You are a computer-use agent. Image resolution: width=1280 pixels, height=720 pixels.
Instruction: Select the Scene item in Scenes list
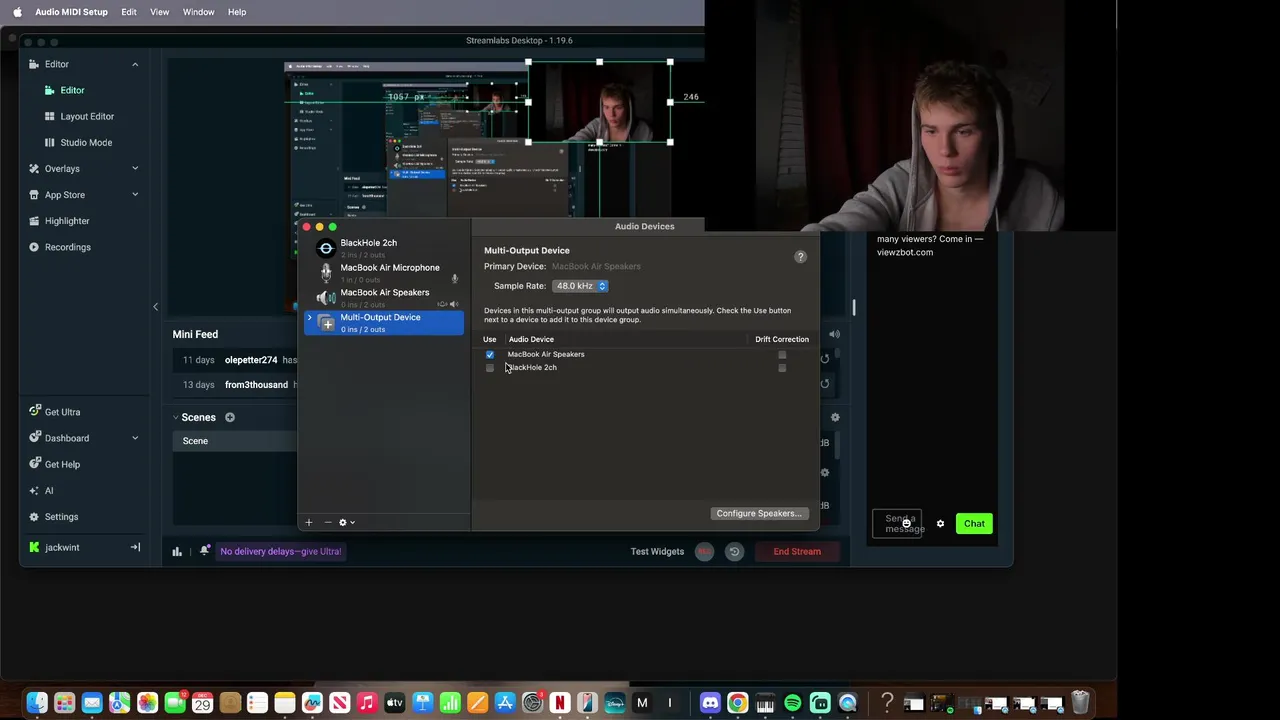[235, 441]
